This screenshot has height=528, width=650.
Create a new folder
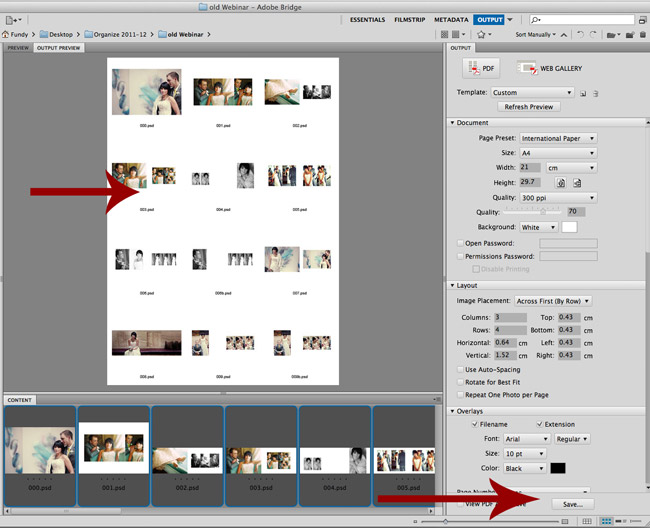point(630,35)
